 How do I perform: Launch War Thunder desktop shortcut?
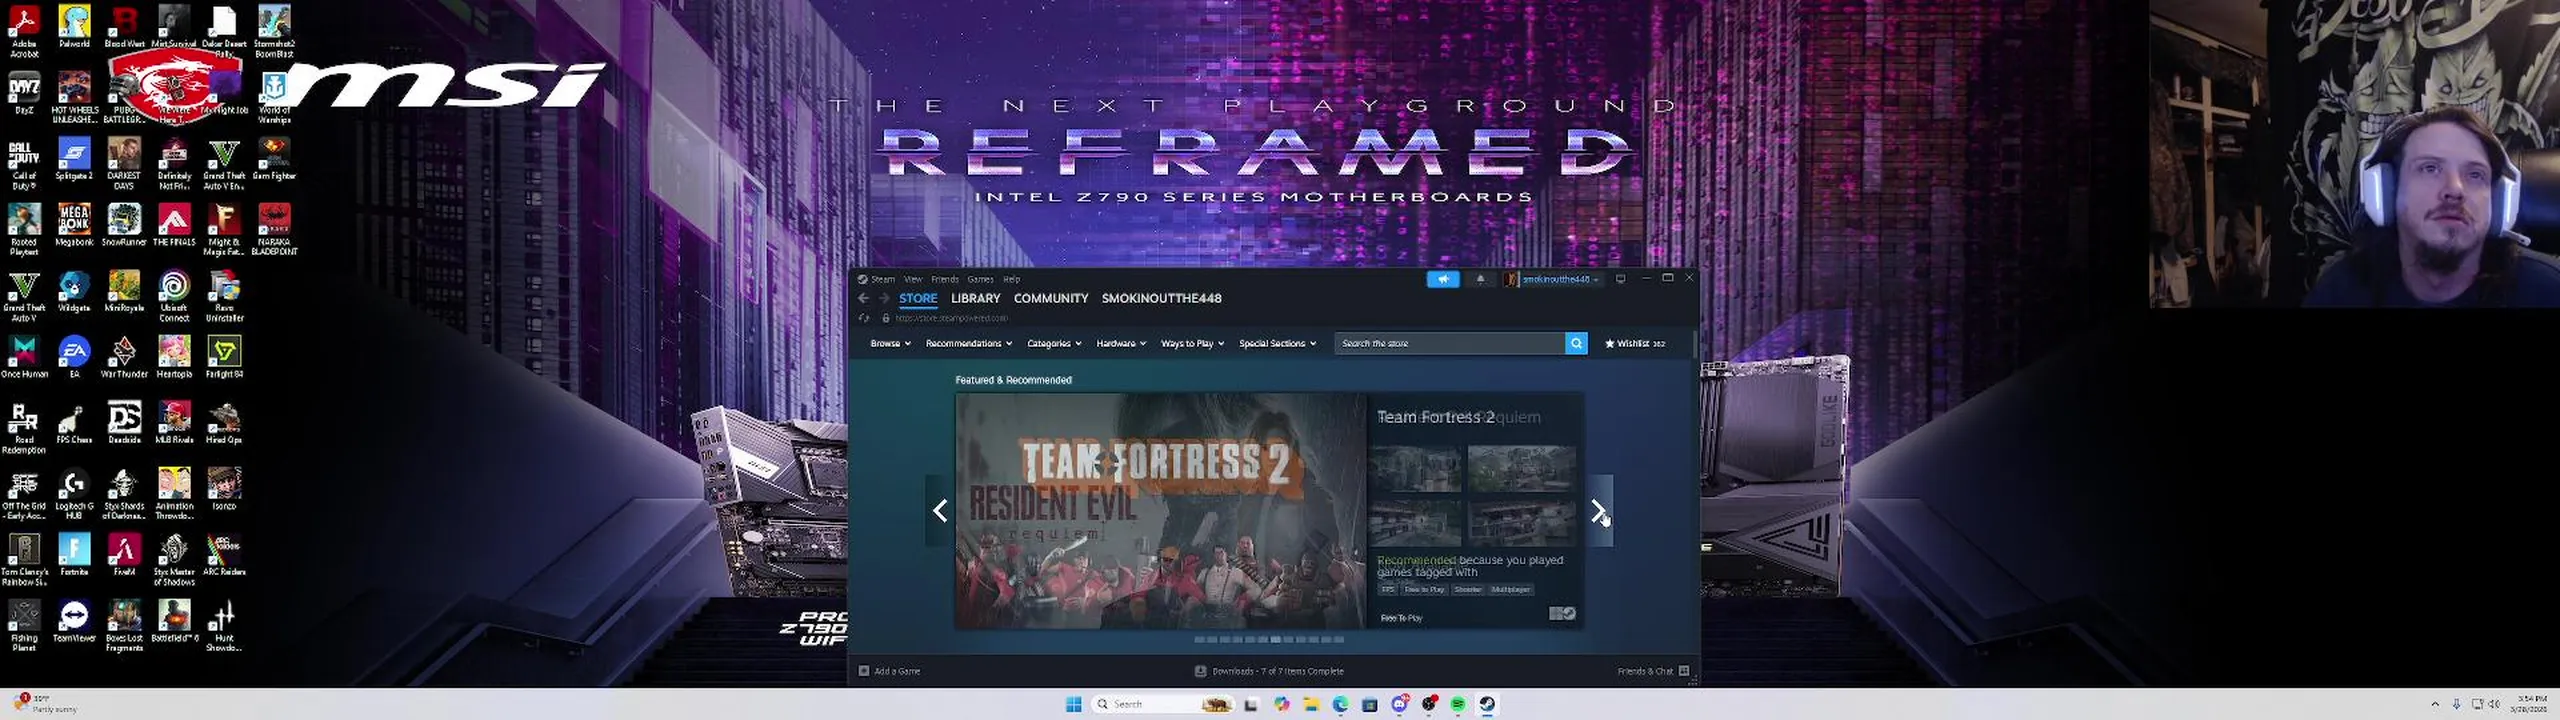pyautogui.click(x=124, y=358)
